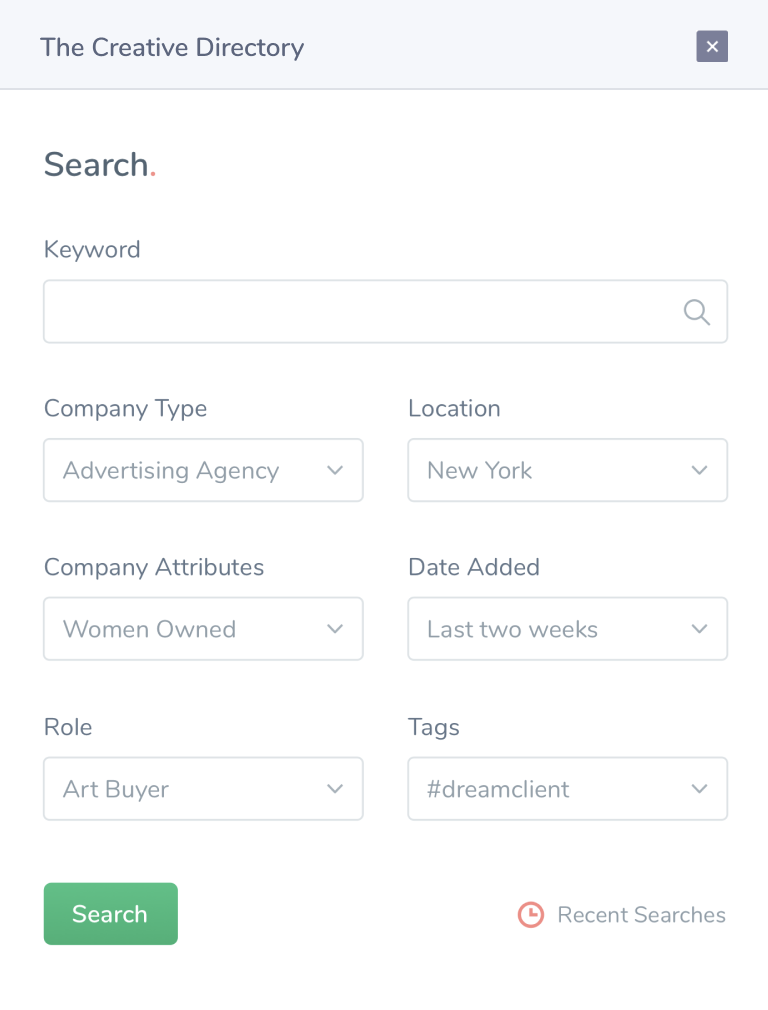Viewport: 768px width, 1010px height.
Task: Click the Keyword field label
Action: click(x=92, y=250)
